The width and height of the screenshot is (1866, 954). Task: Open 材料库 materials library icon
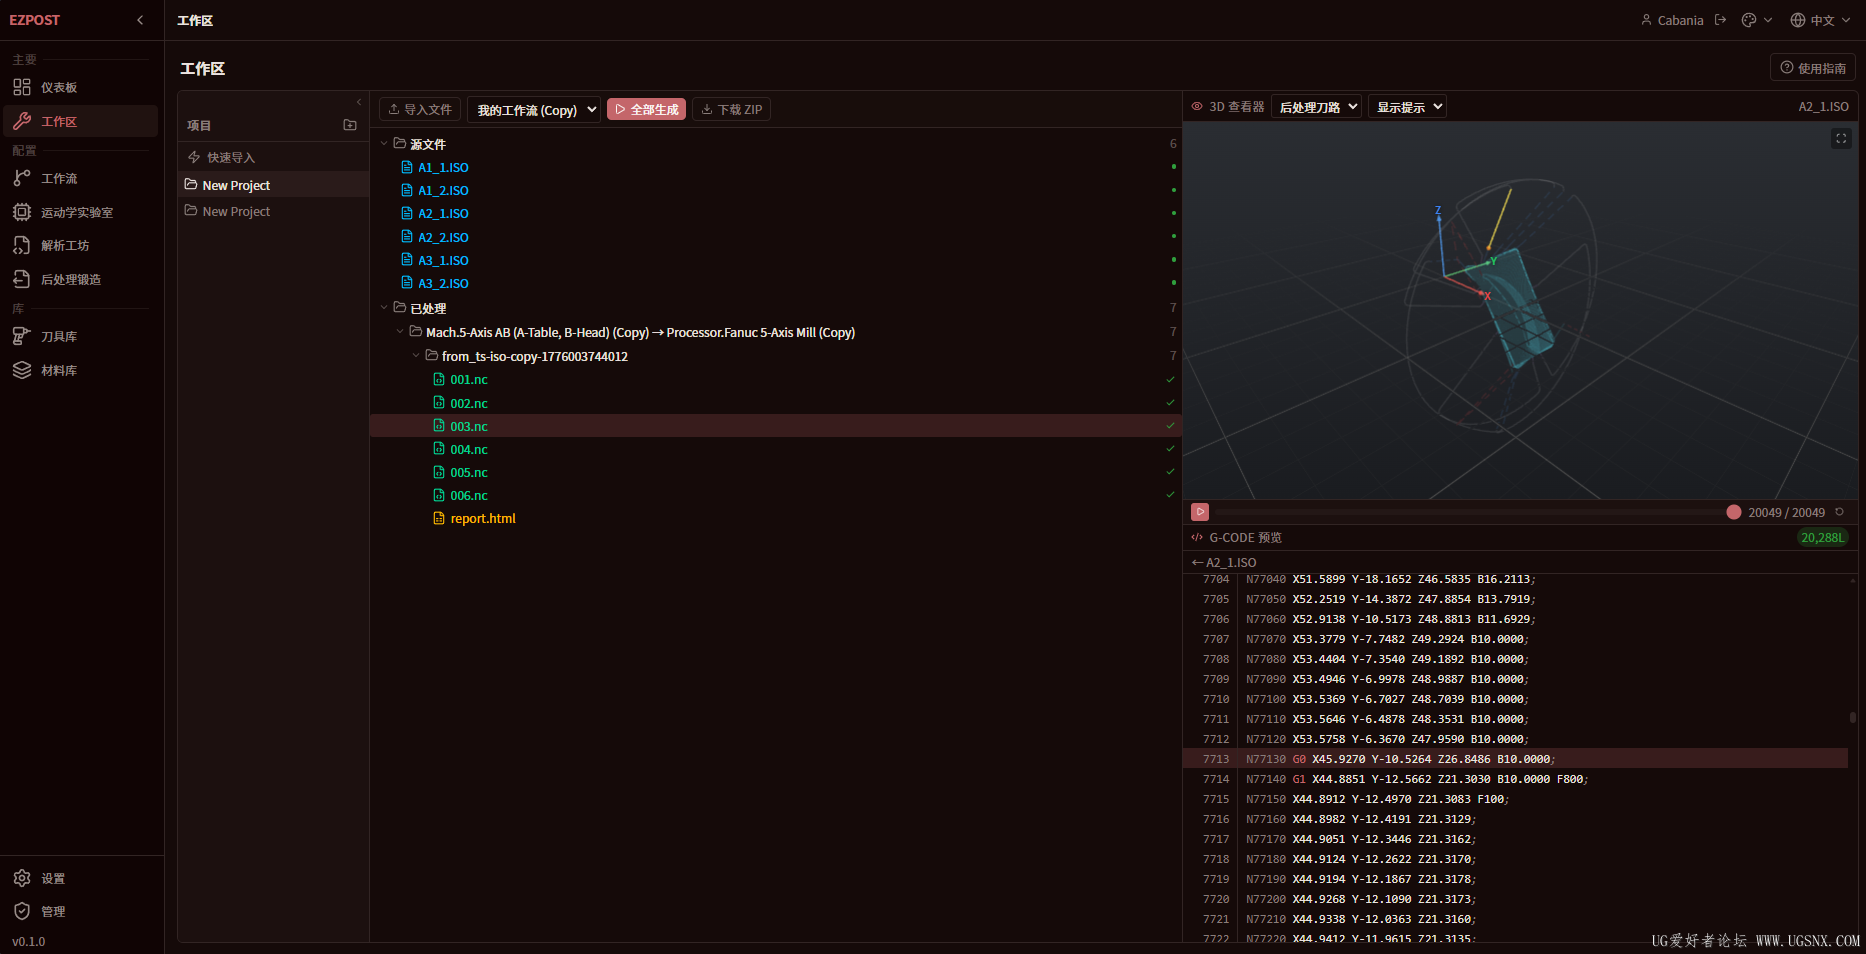tap(22, 370)
